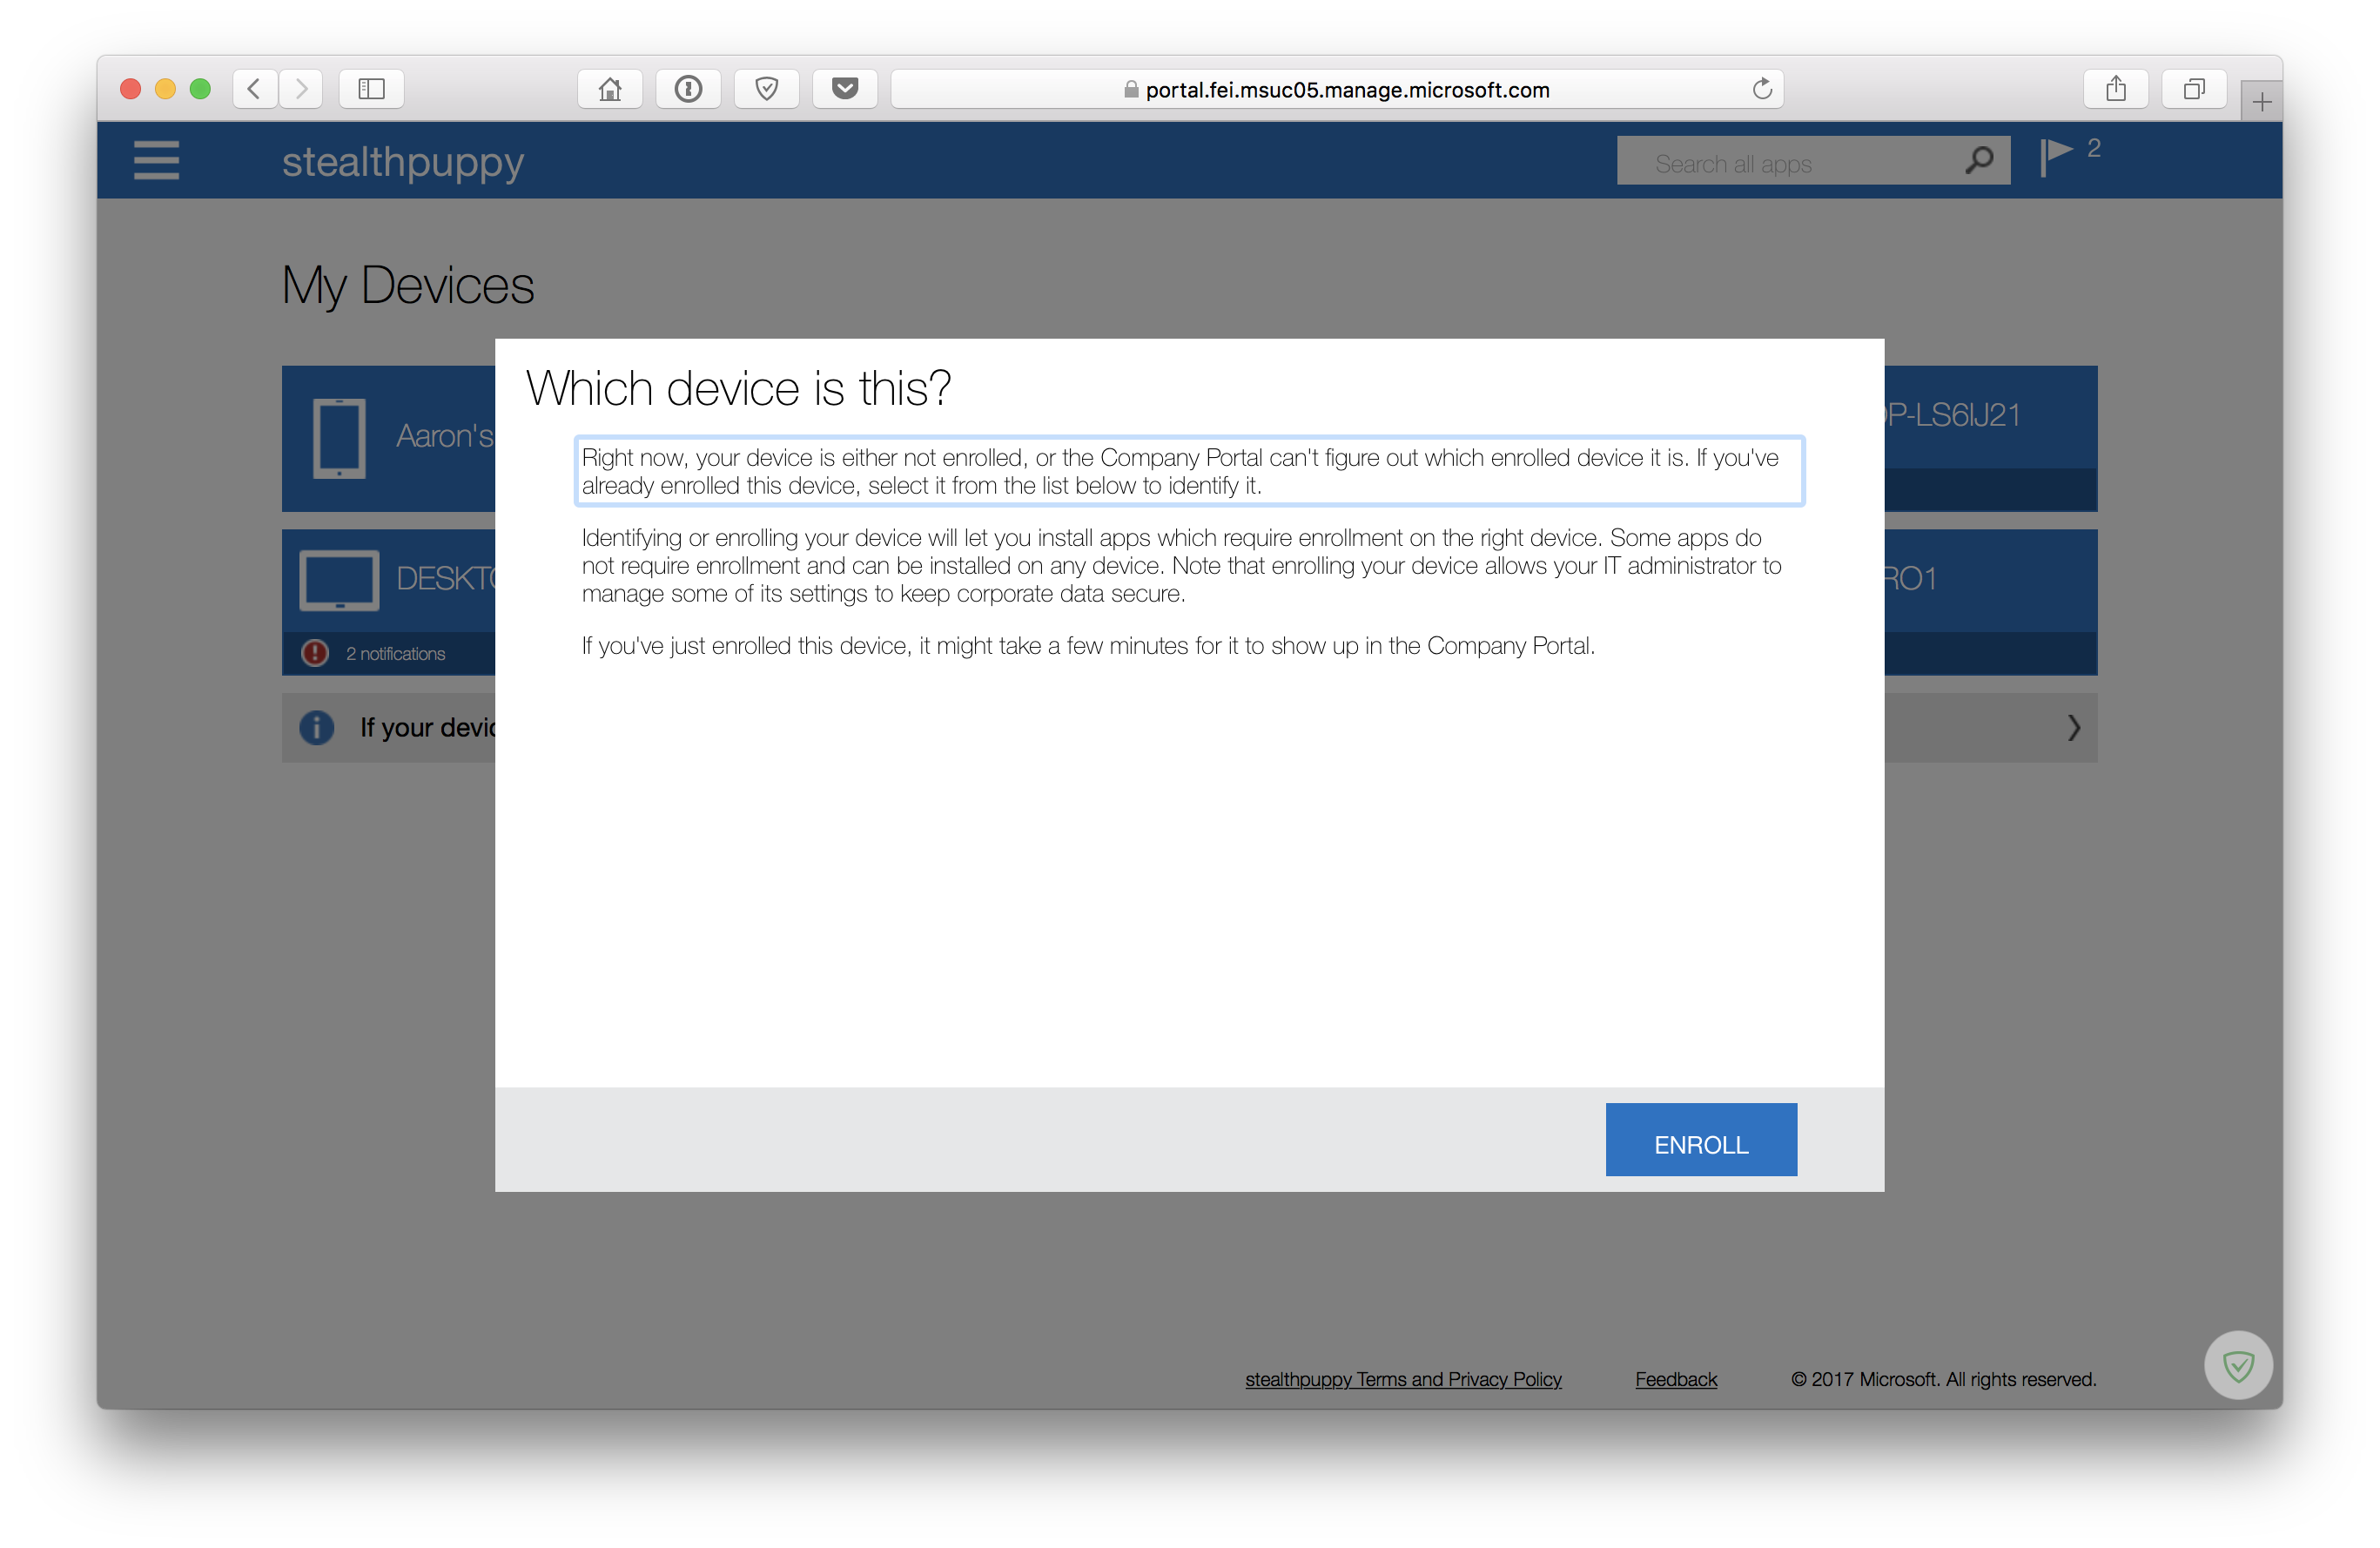Click the reload page button in browser

[1756, 91]
